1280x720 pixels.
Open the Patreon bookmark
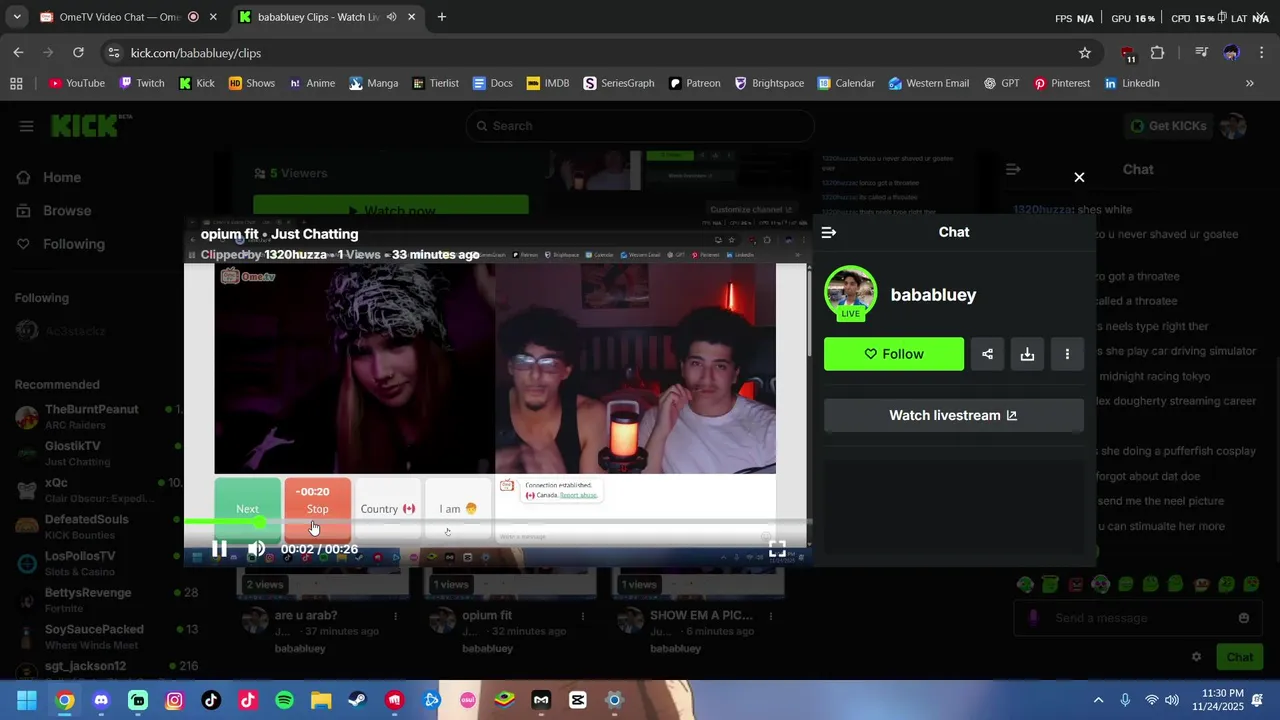pyautogui.click(x=695, y=84)
